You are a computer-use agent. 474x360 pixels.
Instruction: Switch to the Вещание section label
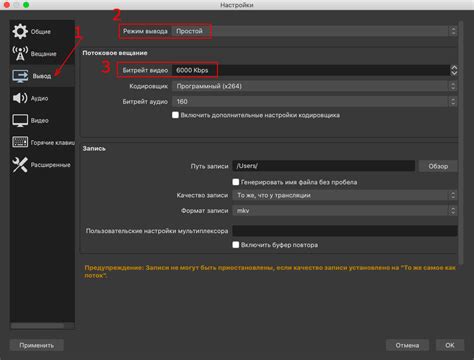pos(44,54)
